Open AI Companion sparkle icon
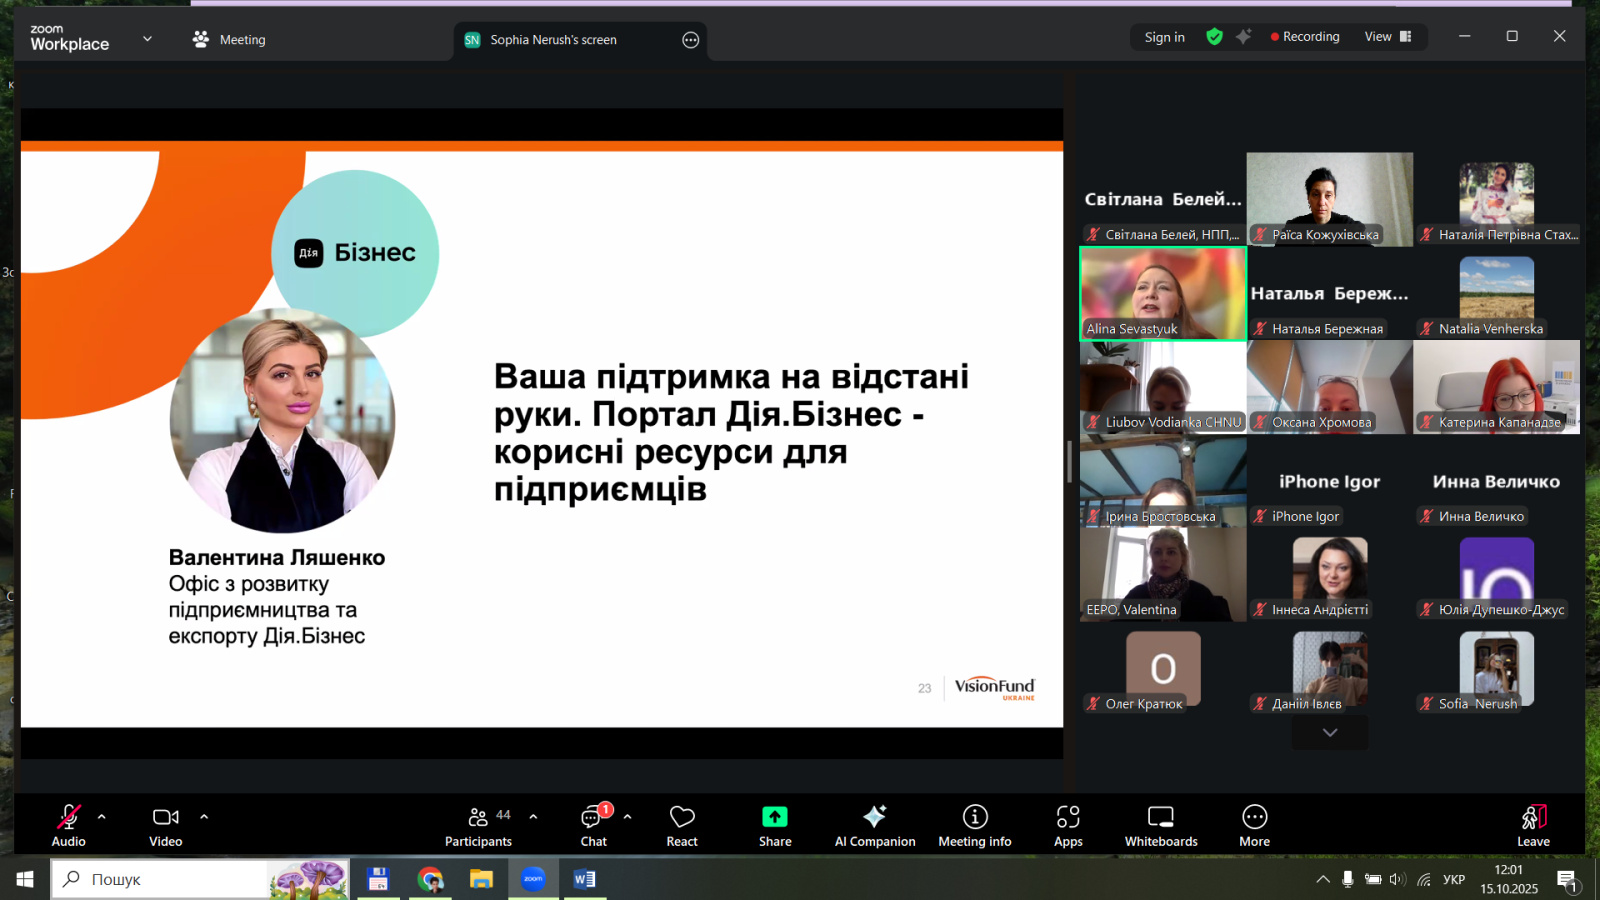 [874, 818]
